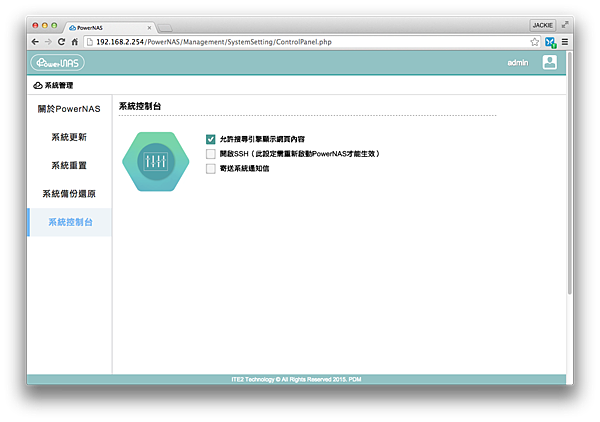This screenshot has height=422, width=600.
Task: Enable the 寄送系統通知信 checkbox
Action: (210, 169)
